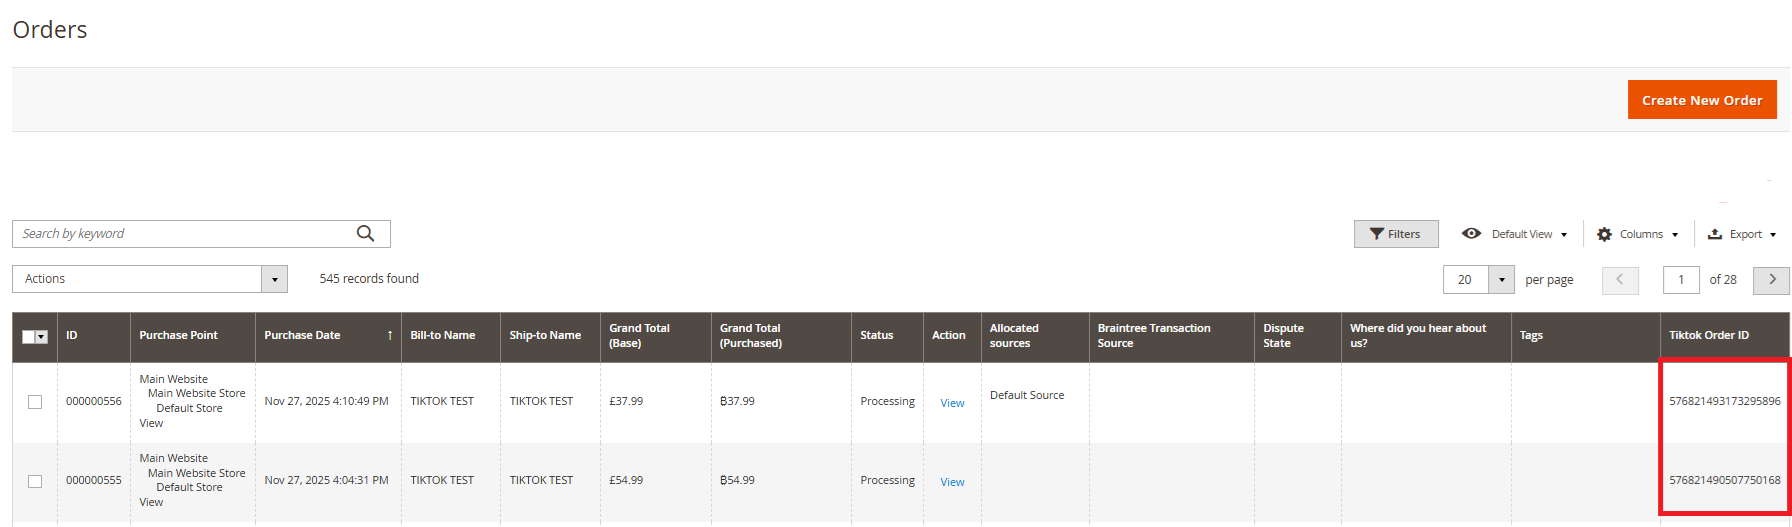Check the box for order 000000555
This screenshot has height=527, width=1792.
click(35, 481)
